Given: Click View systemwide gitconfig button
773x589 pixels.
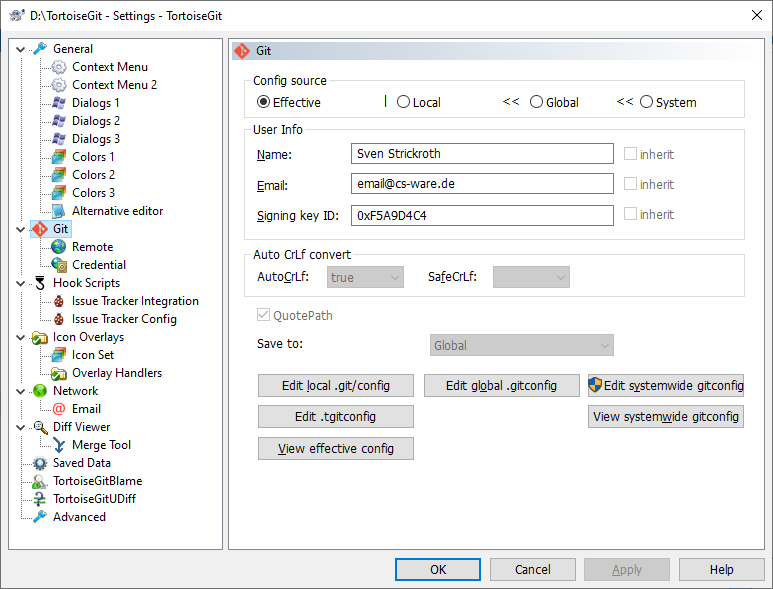Looking at the screenshot, I should point(666,416).
